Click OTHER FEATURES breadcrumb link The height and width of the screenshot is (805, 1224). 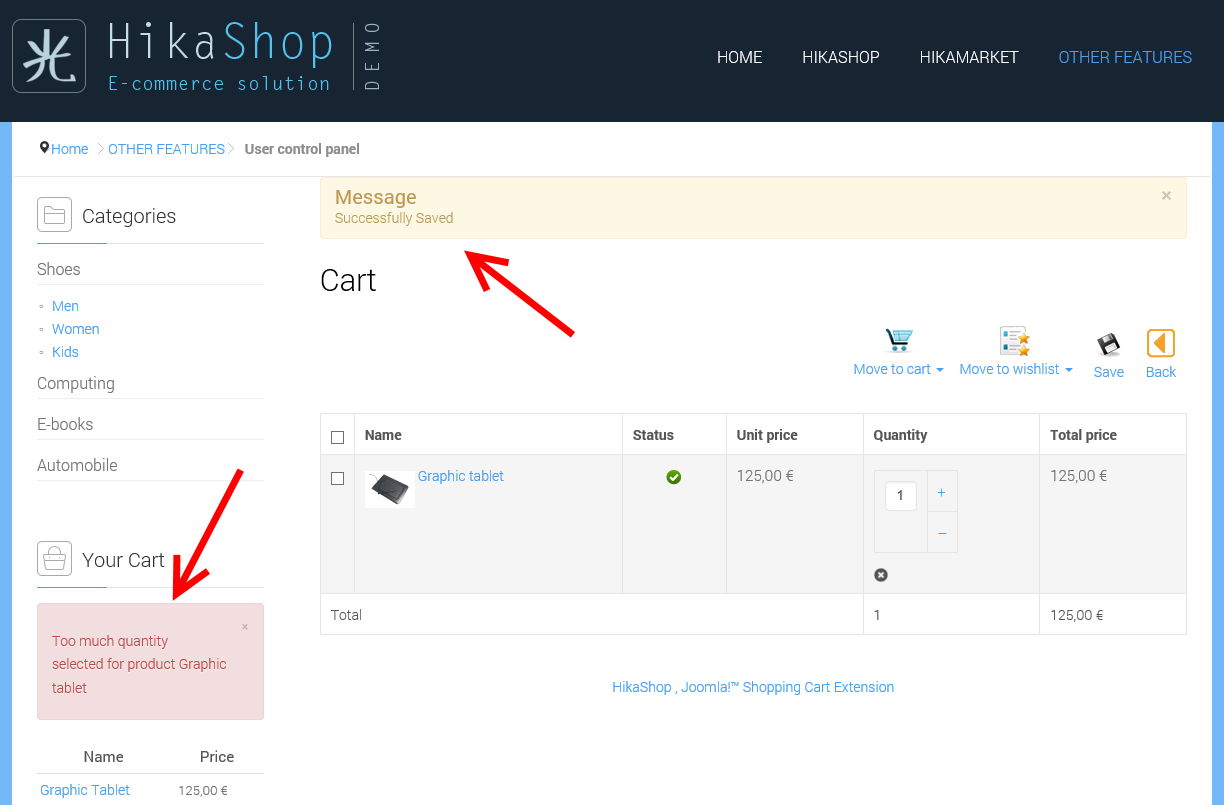[x=166, y=149]
